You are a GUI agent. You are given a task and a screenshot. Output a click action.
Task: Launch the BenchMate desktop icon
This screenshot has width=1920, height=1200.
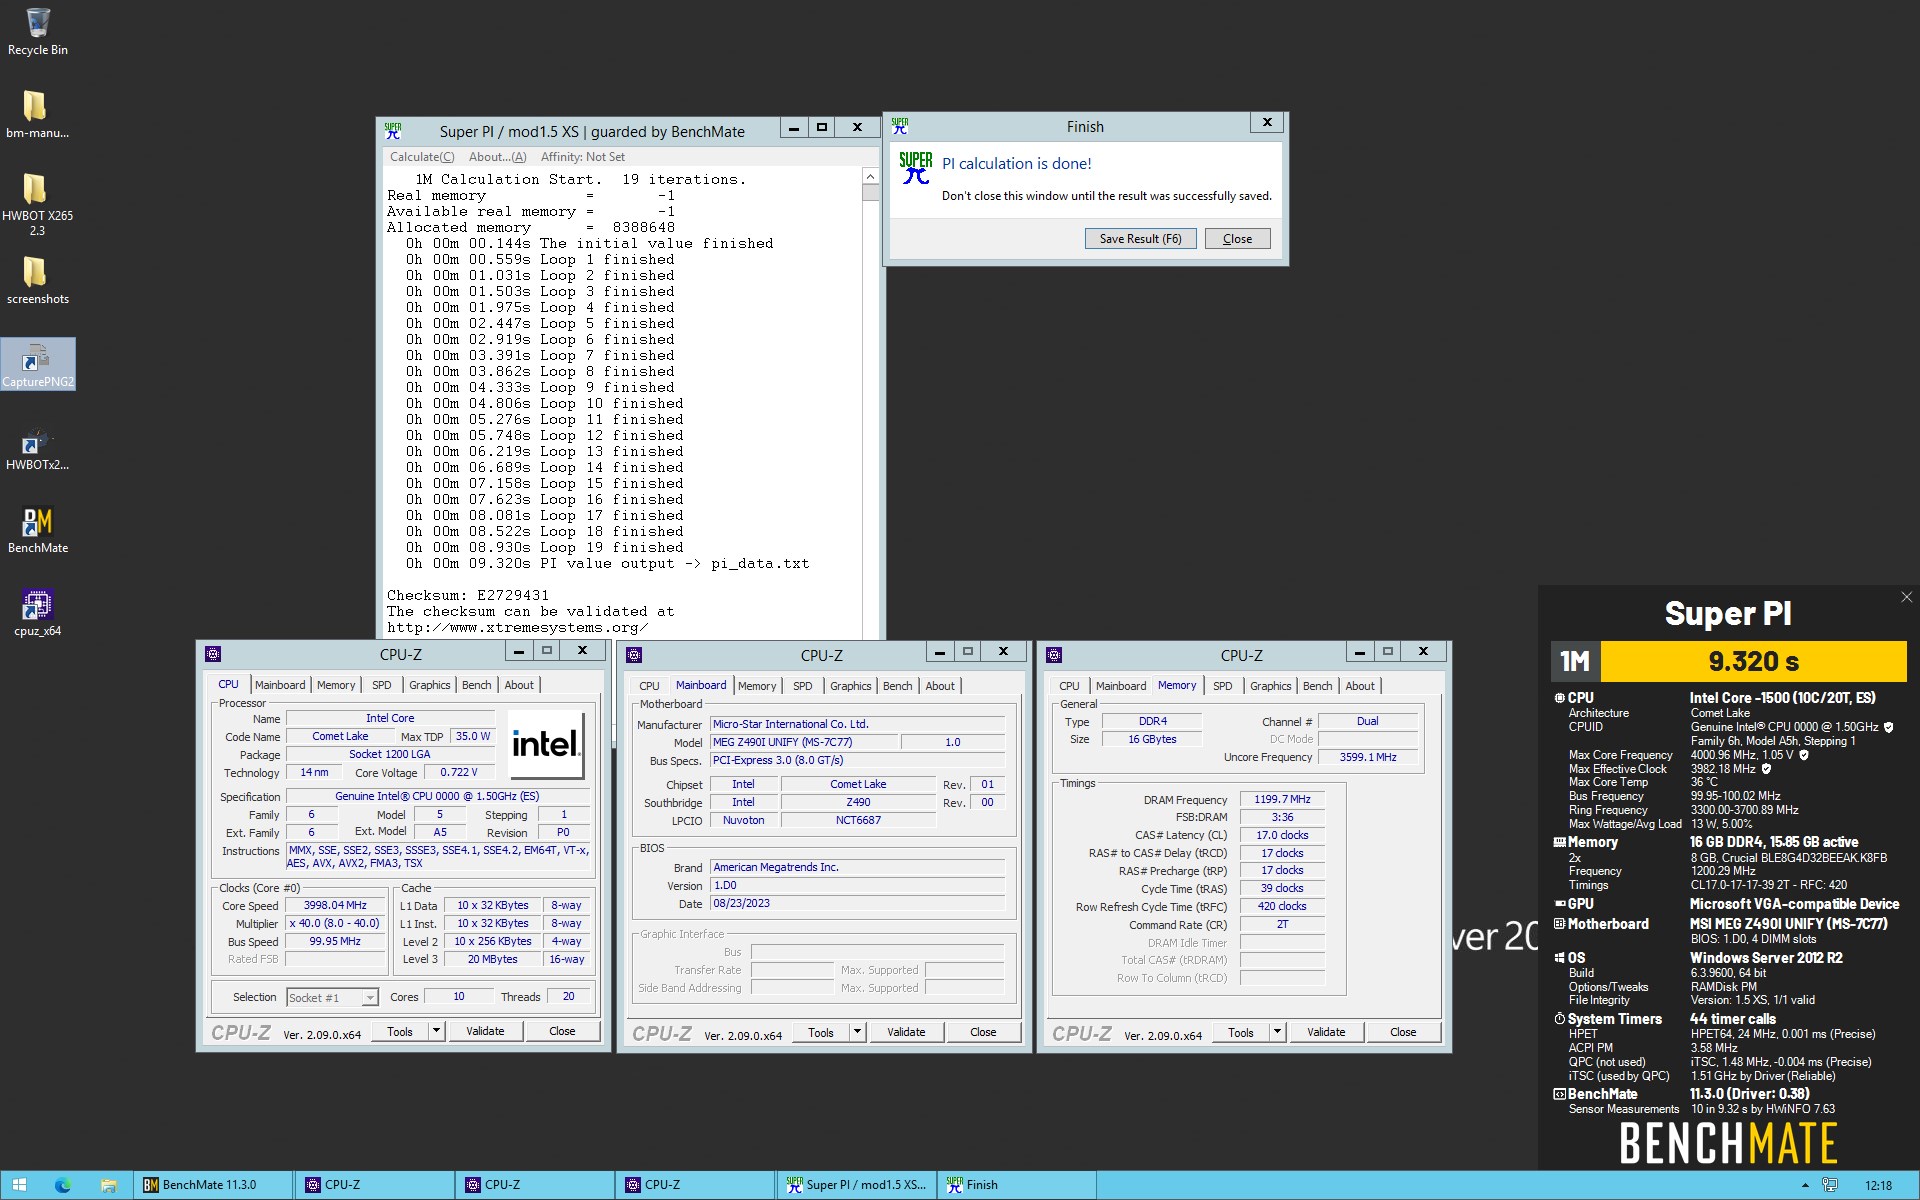[x=37, y=530]
